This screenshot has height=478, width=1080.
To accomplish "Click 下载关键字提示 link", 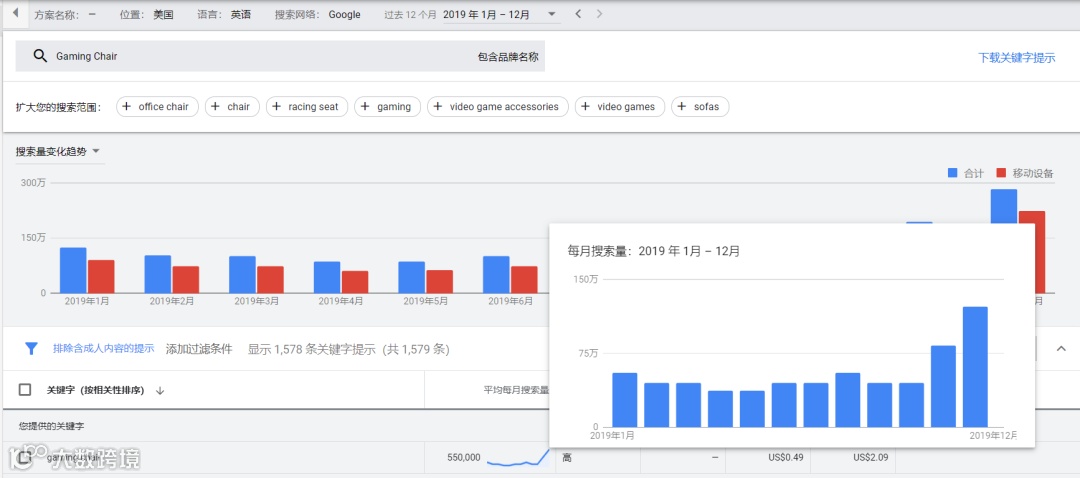I will click(x=1017, y=58).
